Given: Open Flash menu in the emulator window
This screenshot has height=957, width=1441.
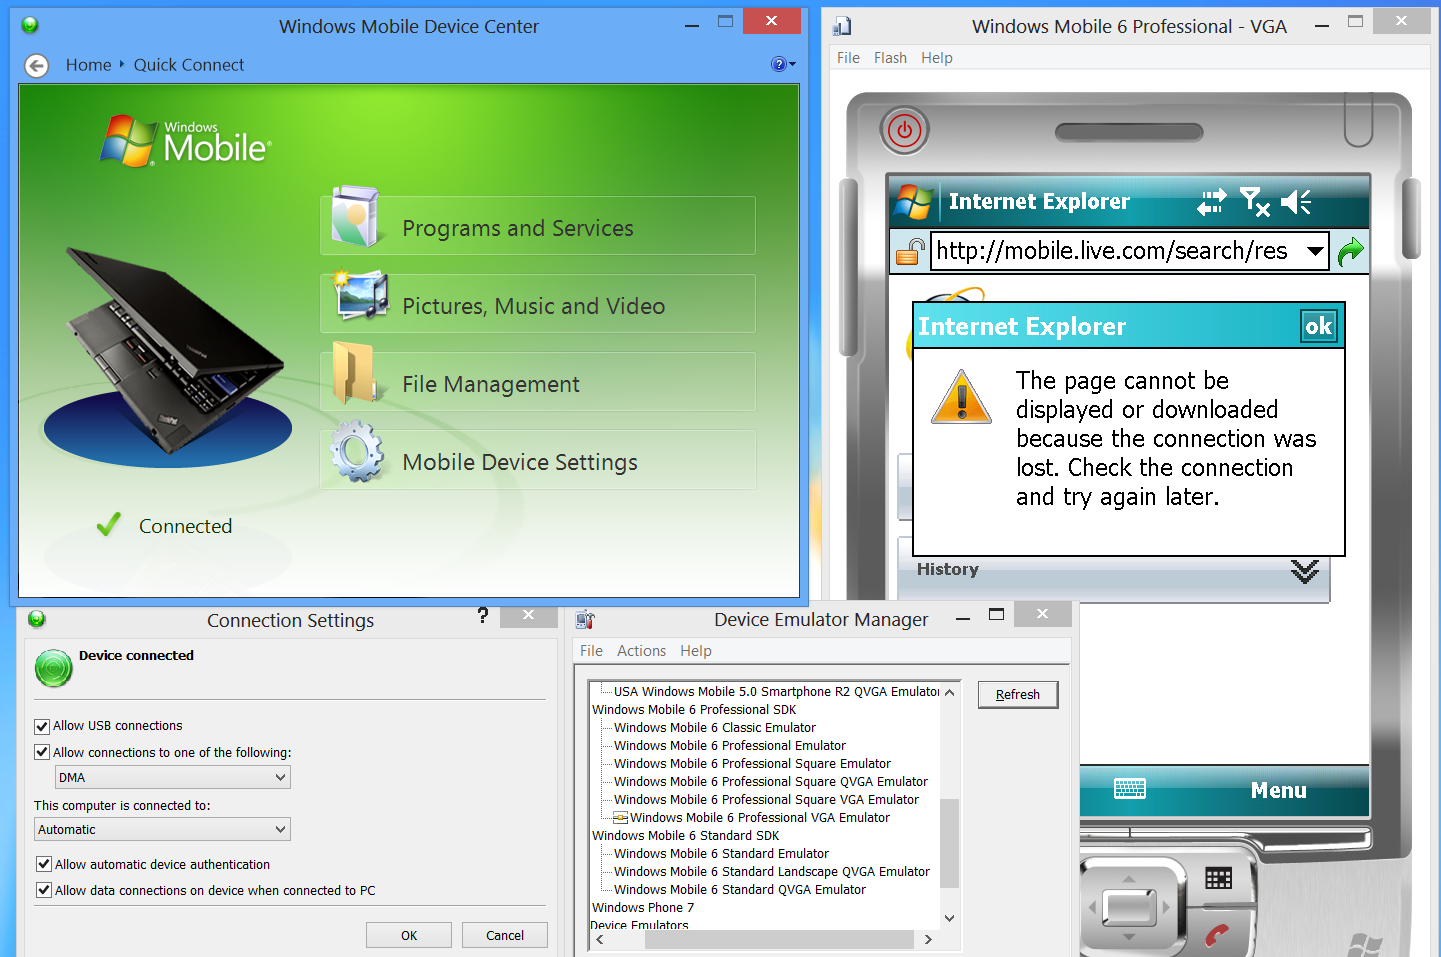Looking at the screenshot, I should tap(890, 58).
